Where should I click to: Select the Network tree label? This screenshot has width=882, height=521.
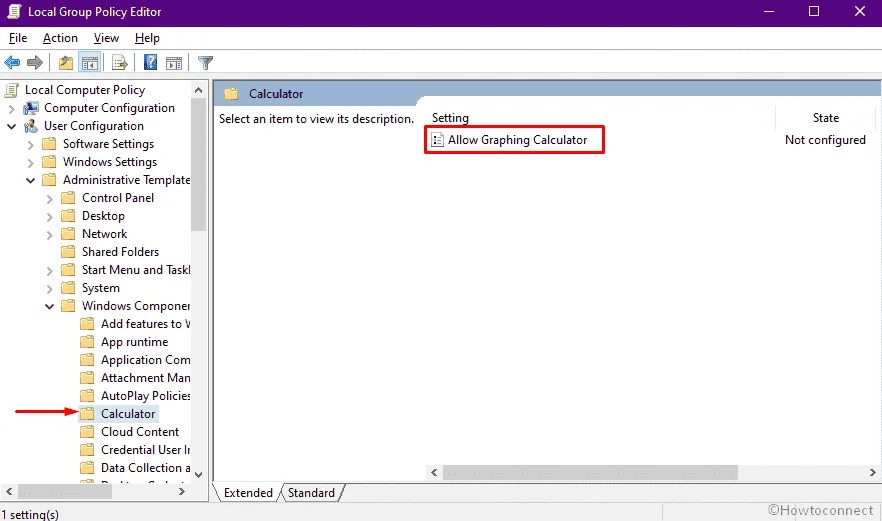pos(105,234)
